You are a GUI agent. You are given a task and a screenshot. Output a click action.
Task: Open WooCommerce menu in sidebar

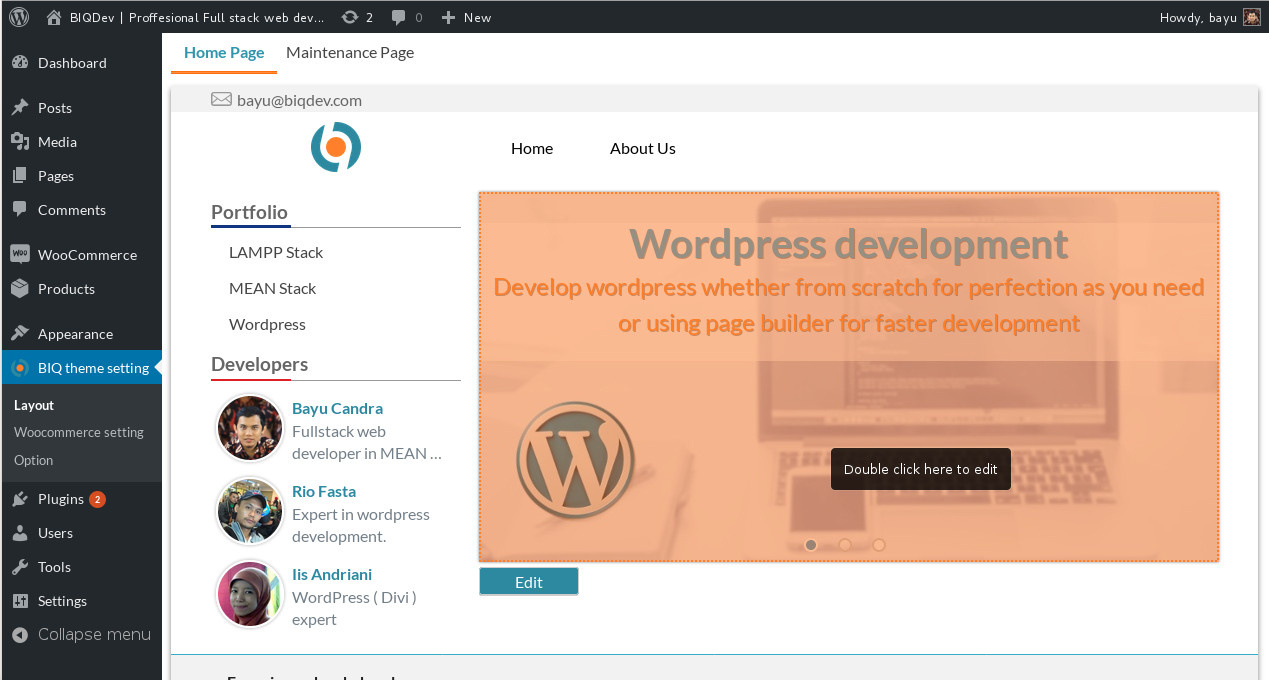click(86, 255)
